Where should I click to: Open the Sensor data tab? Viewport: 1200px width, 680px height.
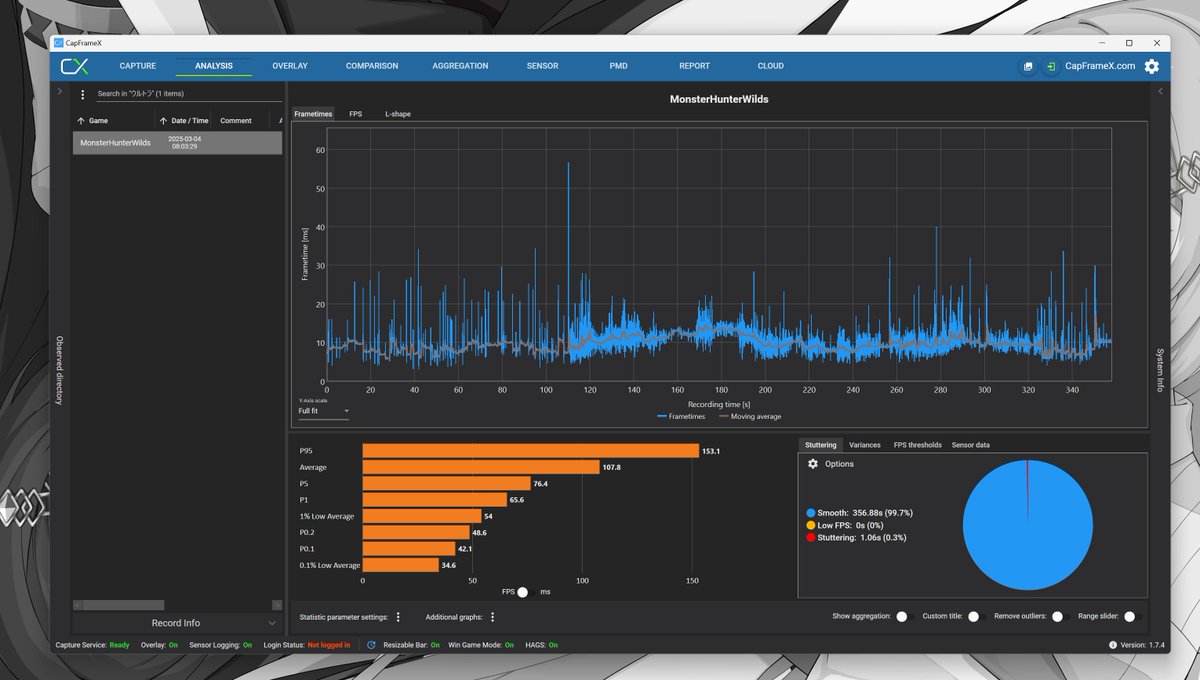coord(971,445)
